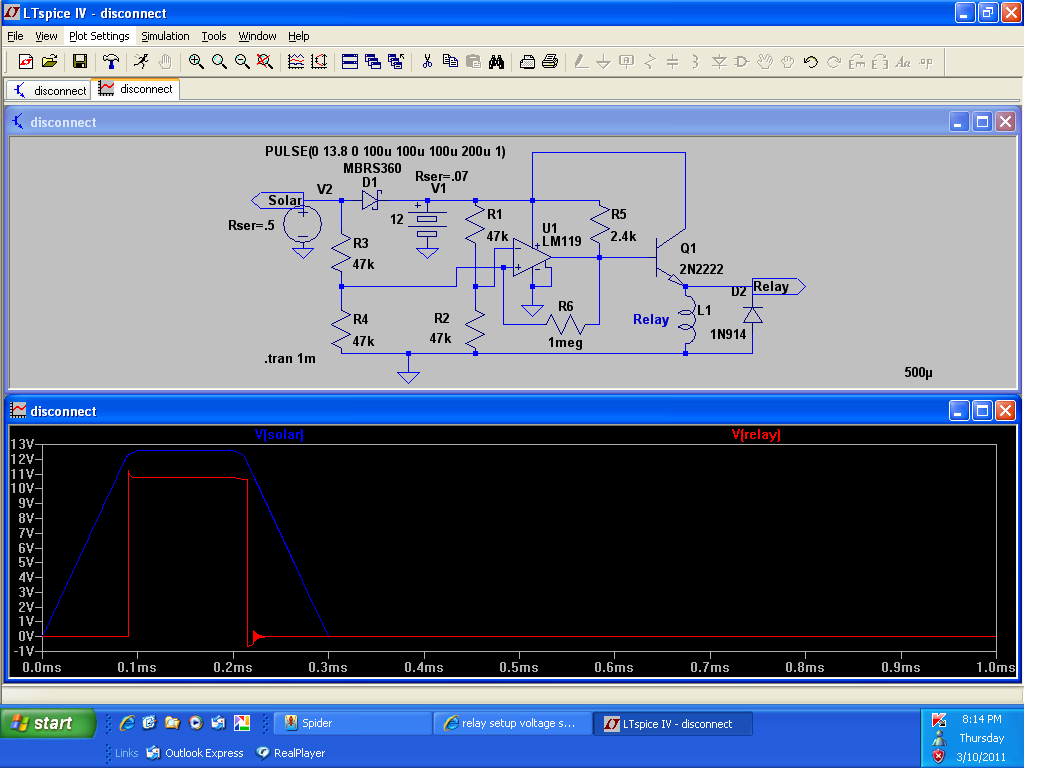Click the Redo arrow icon
Viewport: 1042px width, 770px height.
[834, 62]
